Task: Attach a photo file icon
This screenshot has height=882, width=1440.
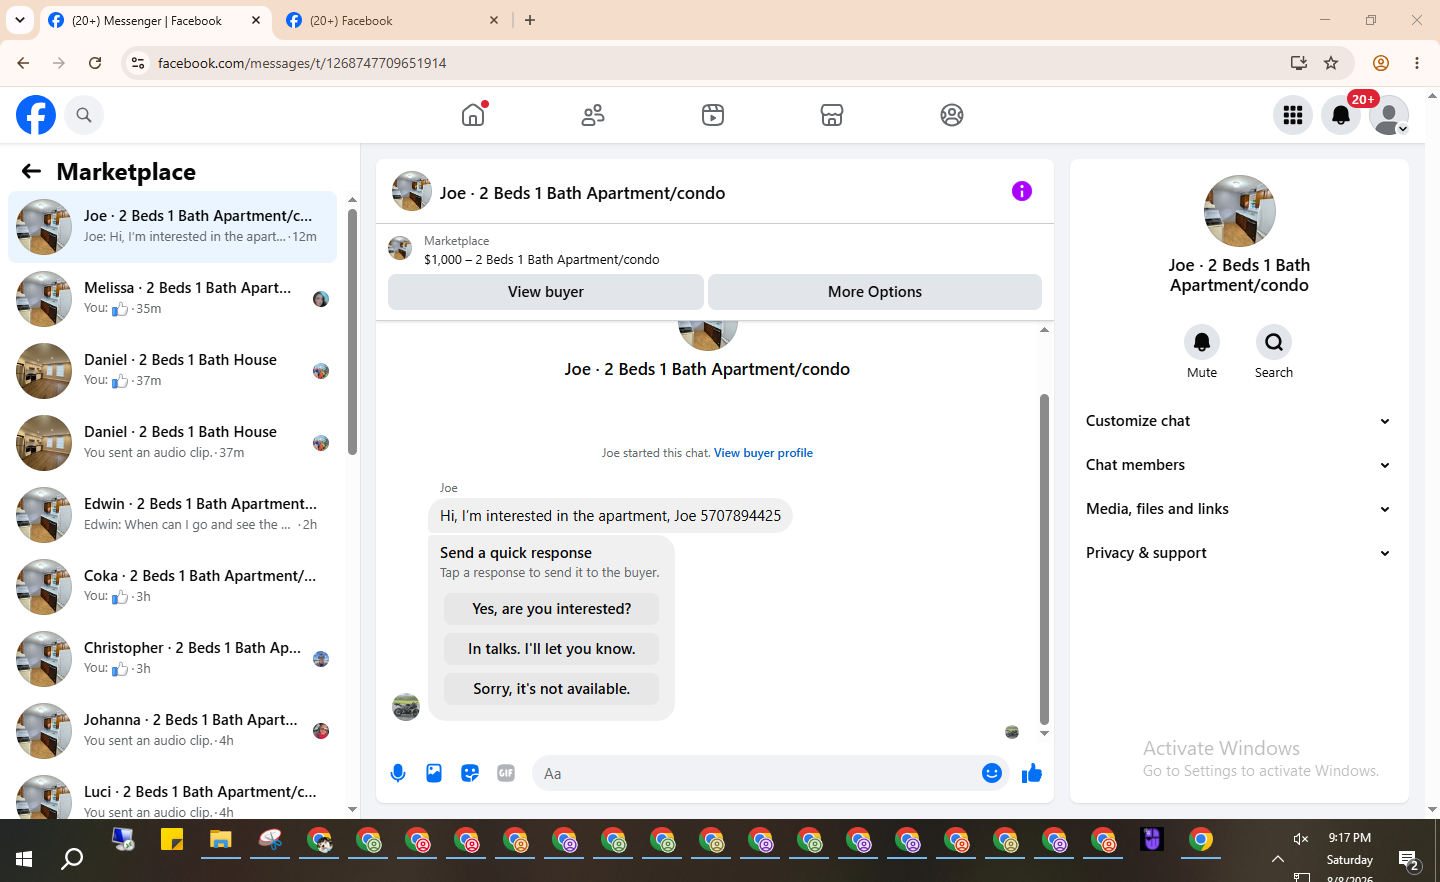Action: (x=434, y=773)
